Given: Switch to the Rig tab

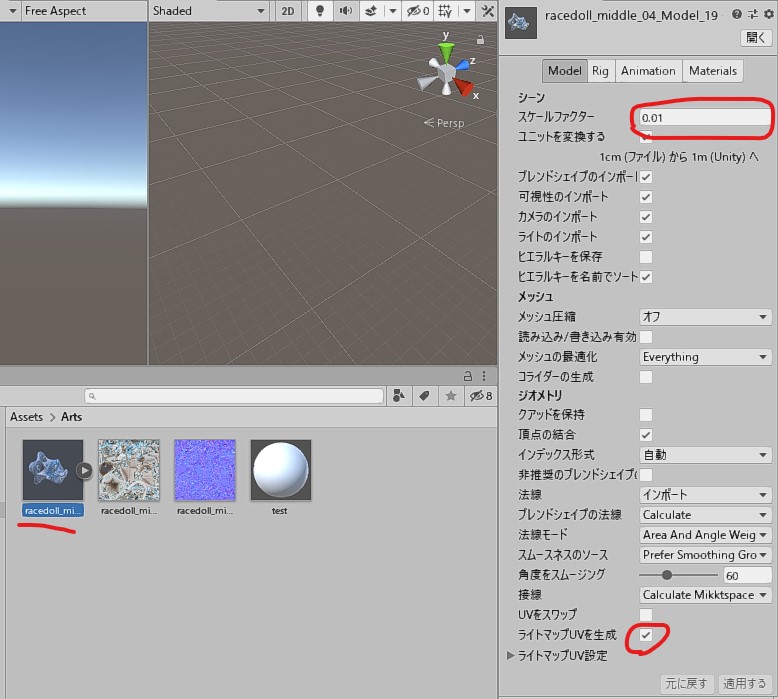Looking at the screenshot, I should point(600,71).
